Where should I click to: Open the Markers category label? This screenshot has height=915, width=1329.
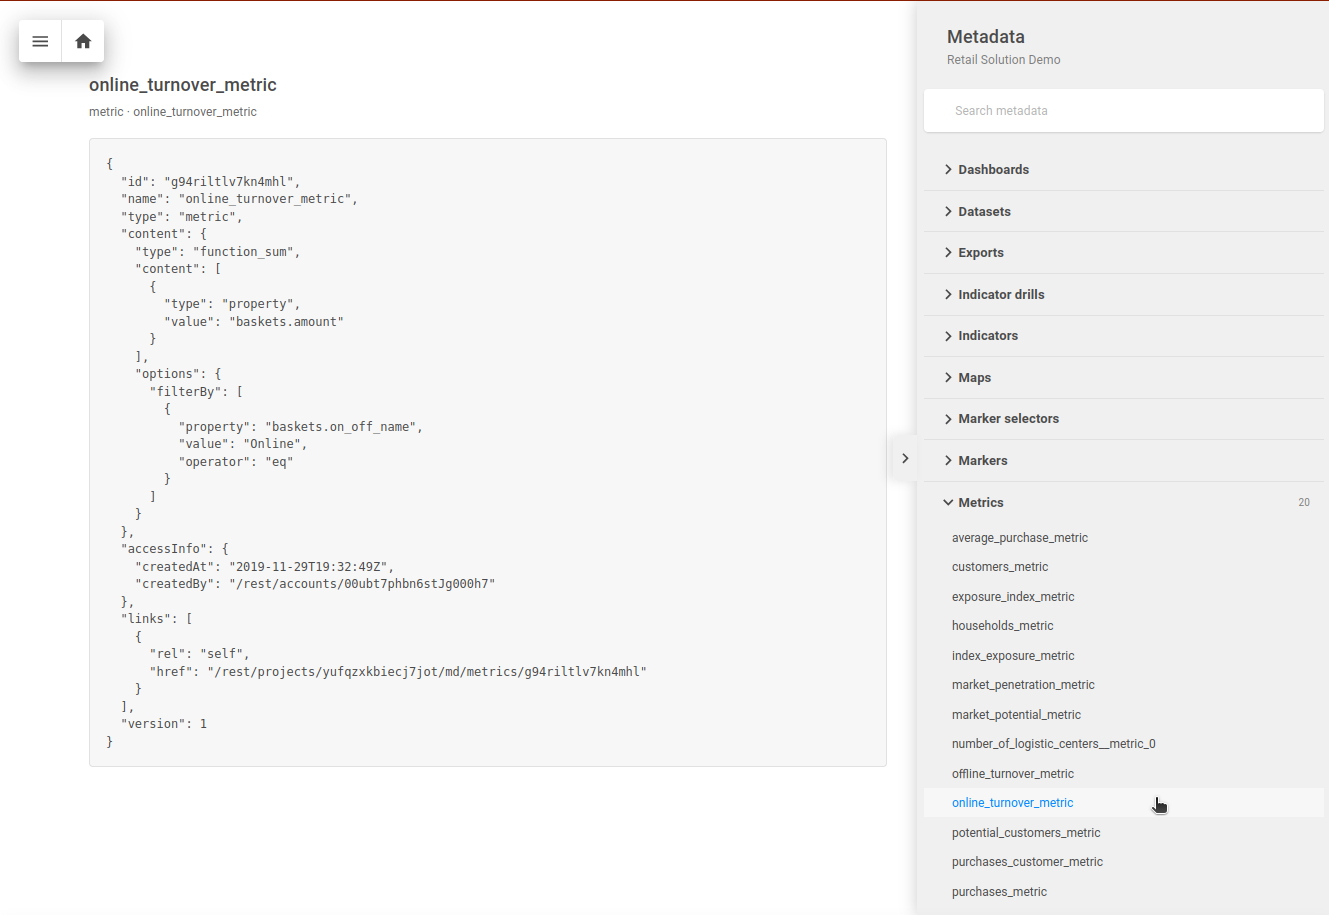[983, 460]
